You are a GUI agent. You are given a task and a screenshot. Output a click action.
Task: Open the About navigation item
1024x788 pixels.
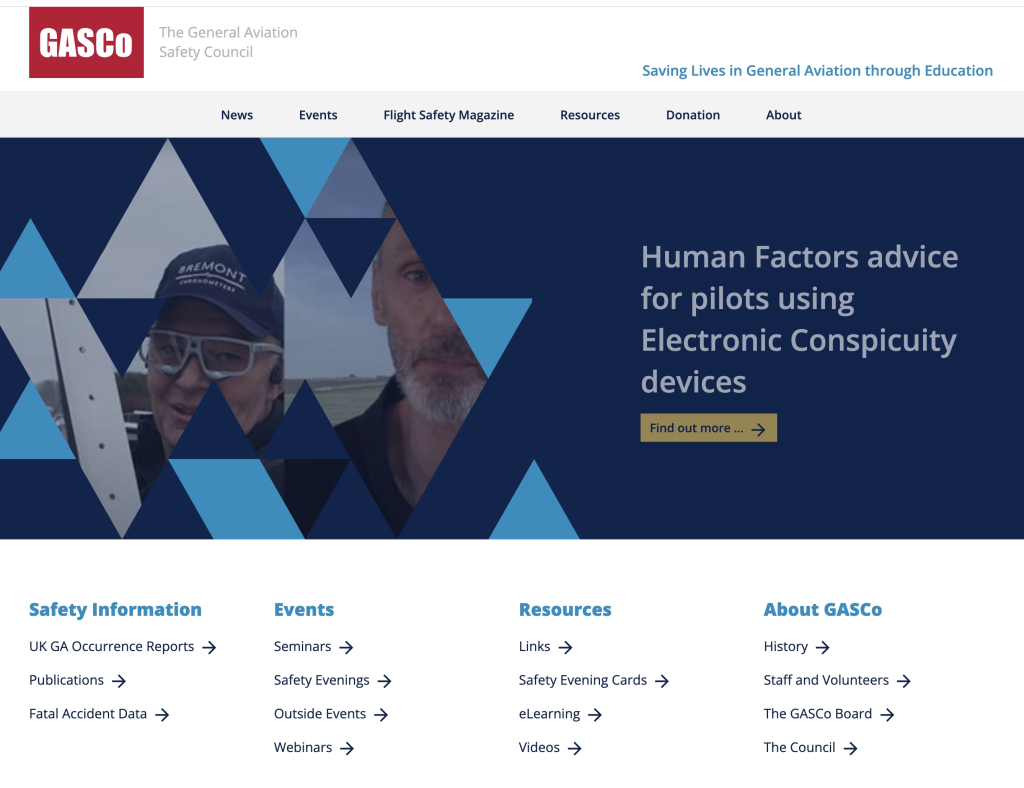[x=784, y=115]
